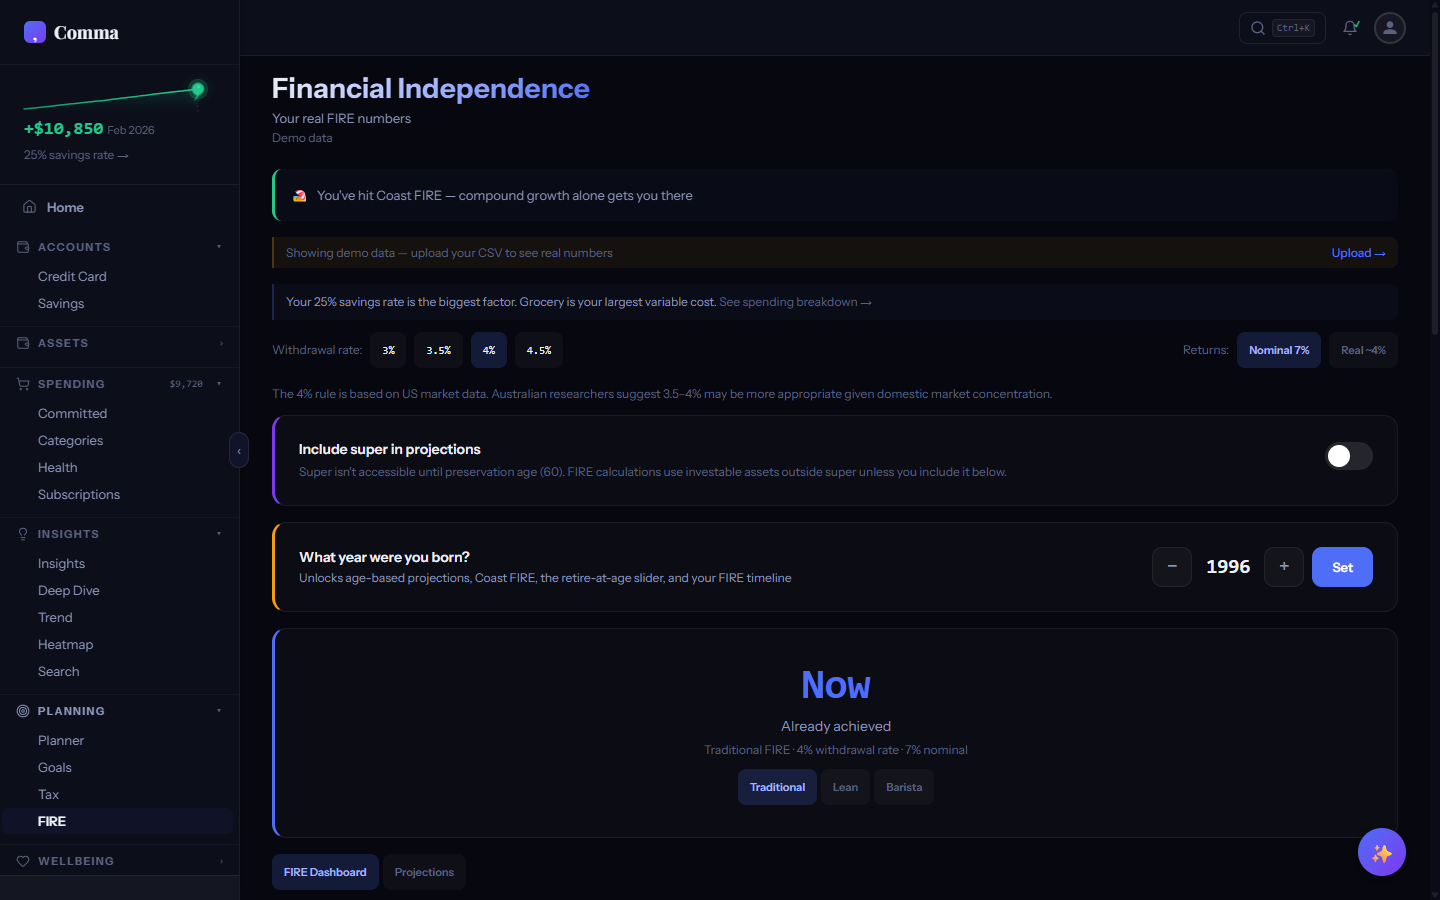The height and width of the screenshot is (900, 1440).
Task: Collapse the Accounts sidebar section
Action: click(219, 247)
